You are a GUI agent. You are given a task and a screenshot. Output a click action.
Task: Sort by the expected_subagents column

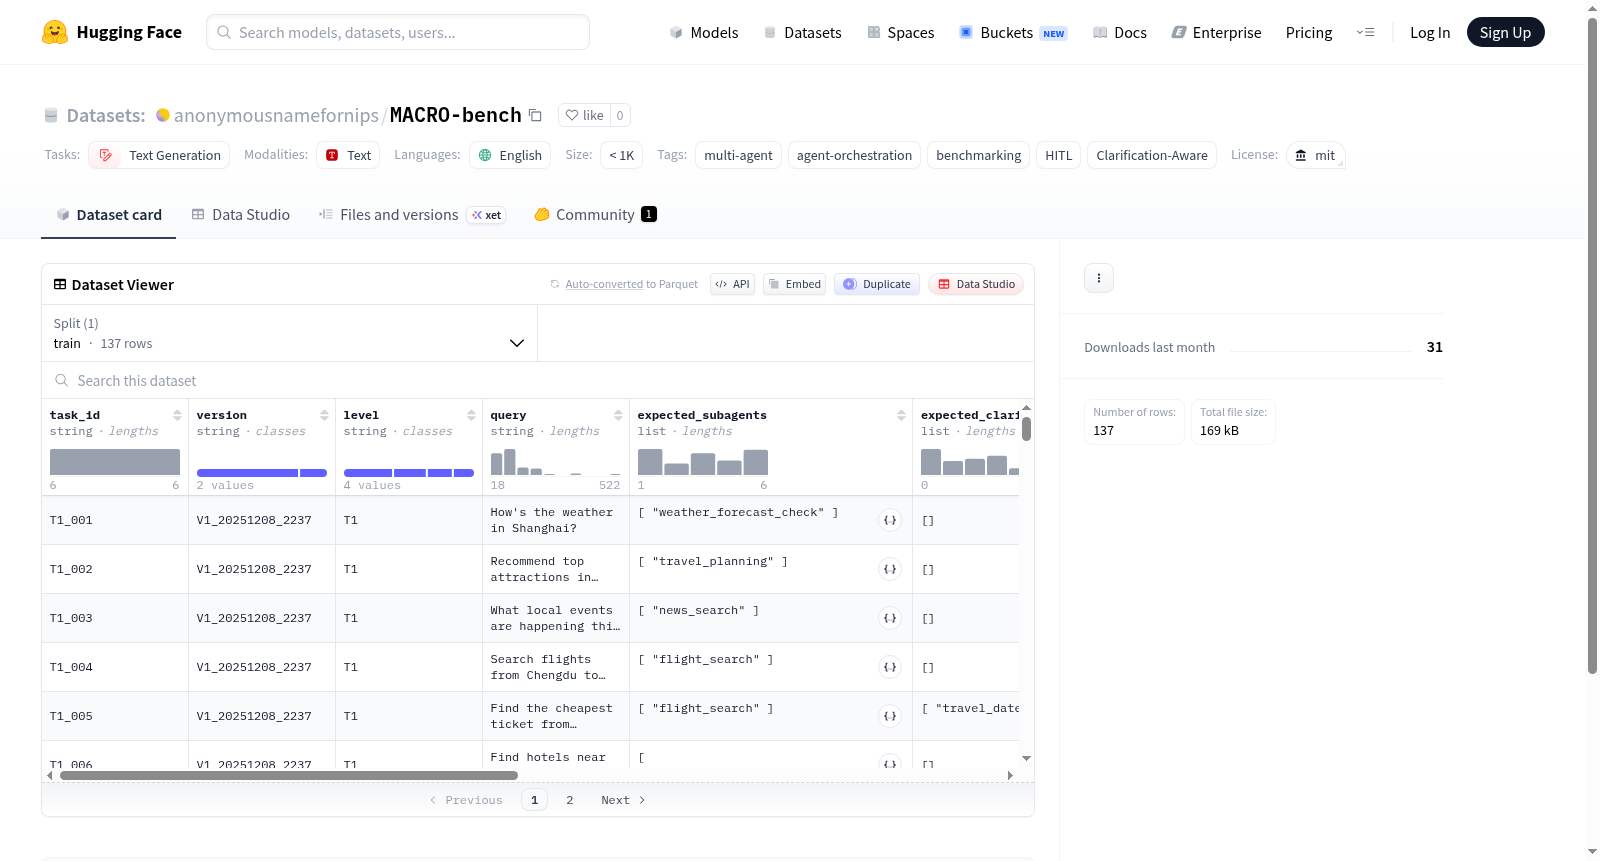click(901, 415)
